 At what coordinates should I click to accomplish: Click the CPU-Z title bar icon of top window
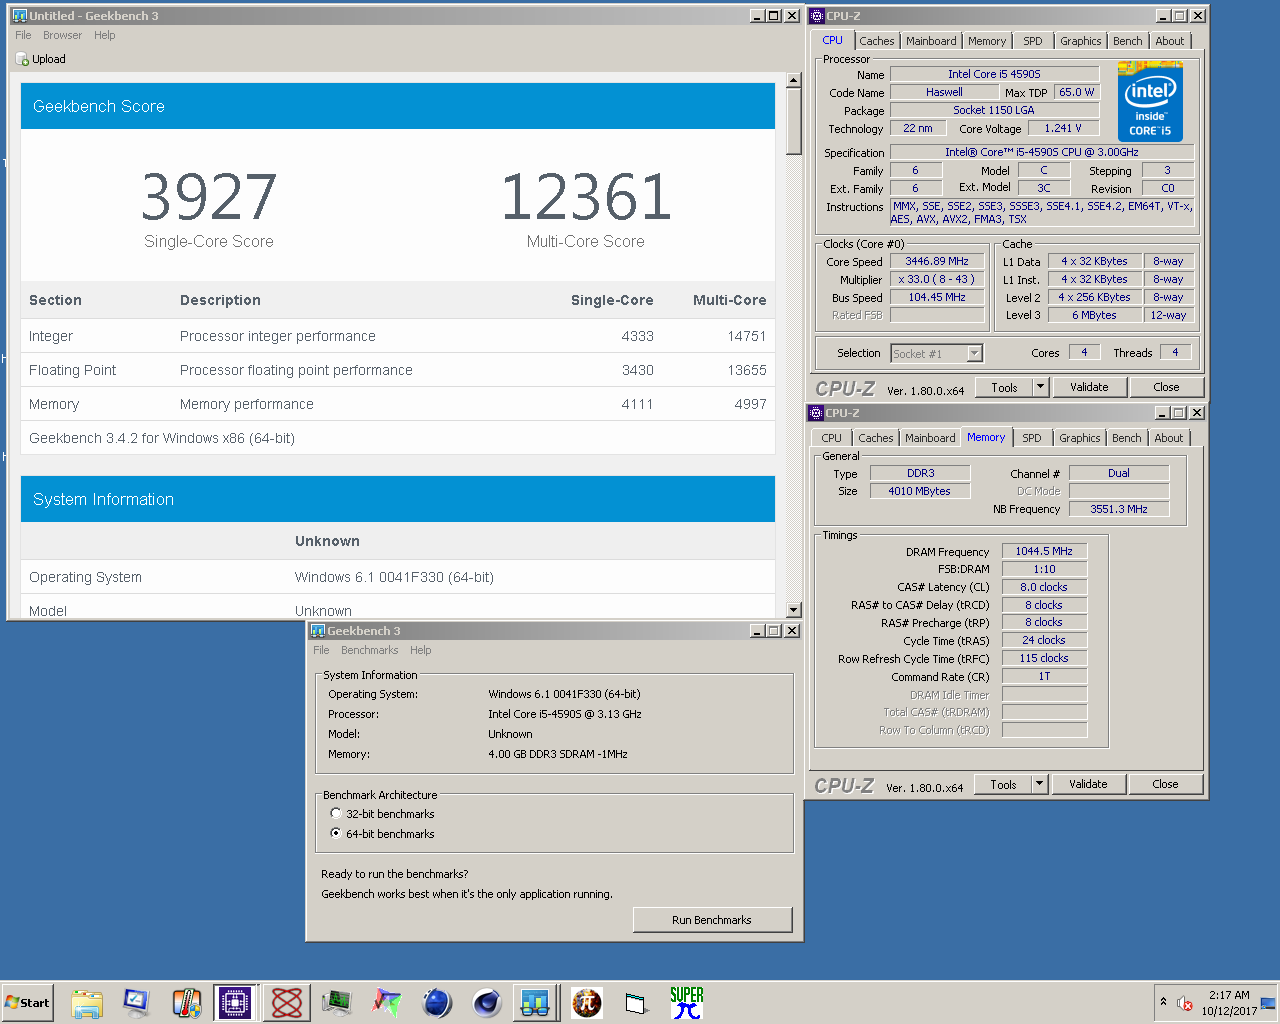pos(817,16)
